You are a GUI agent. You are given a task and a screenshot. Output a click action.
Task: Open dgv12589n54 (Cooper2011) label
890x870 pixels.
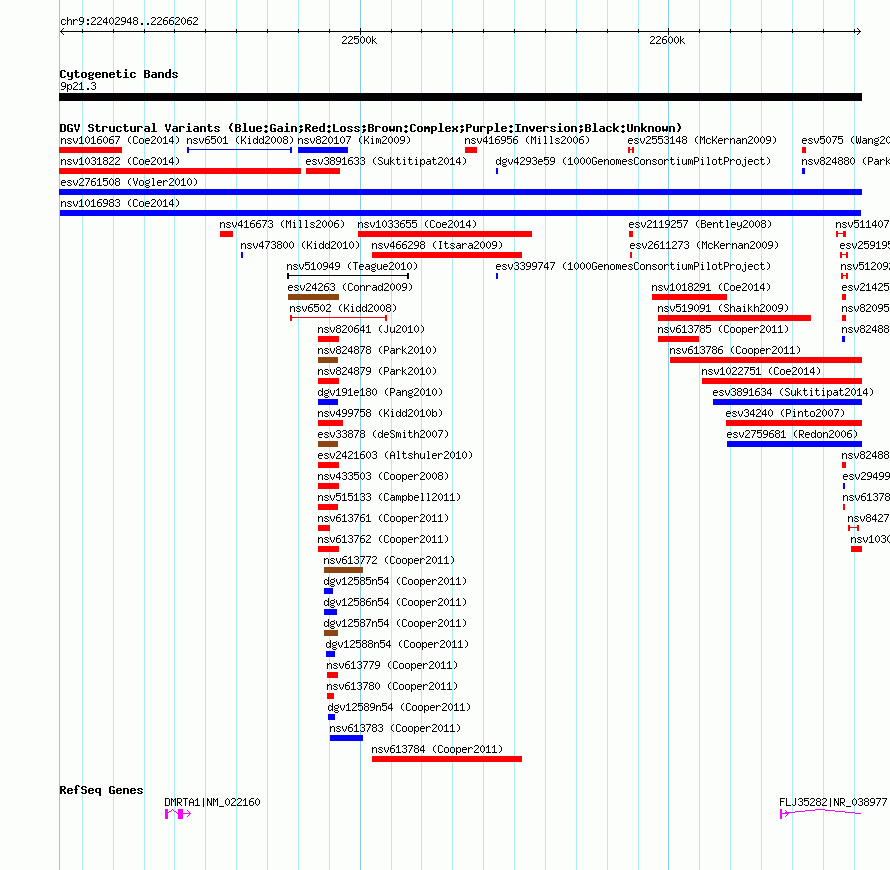tap(399, 707)
